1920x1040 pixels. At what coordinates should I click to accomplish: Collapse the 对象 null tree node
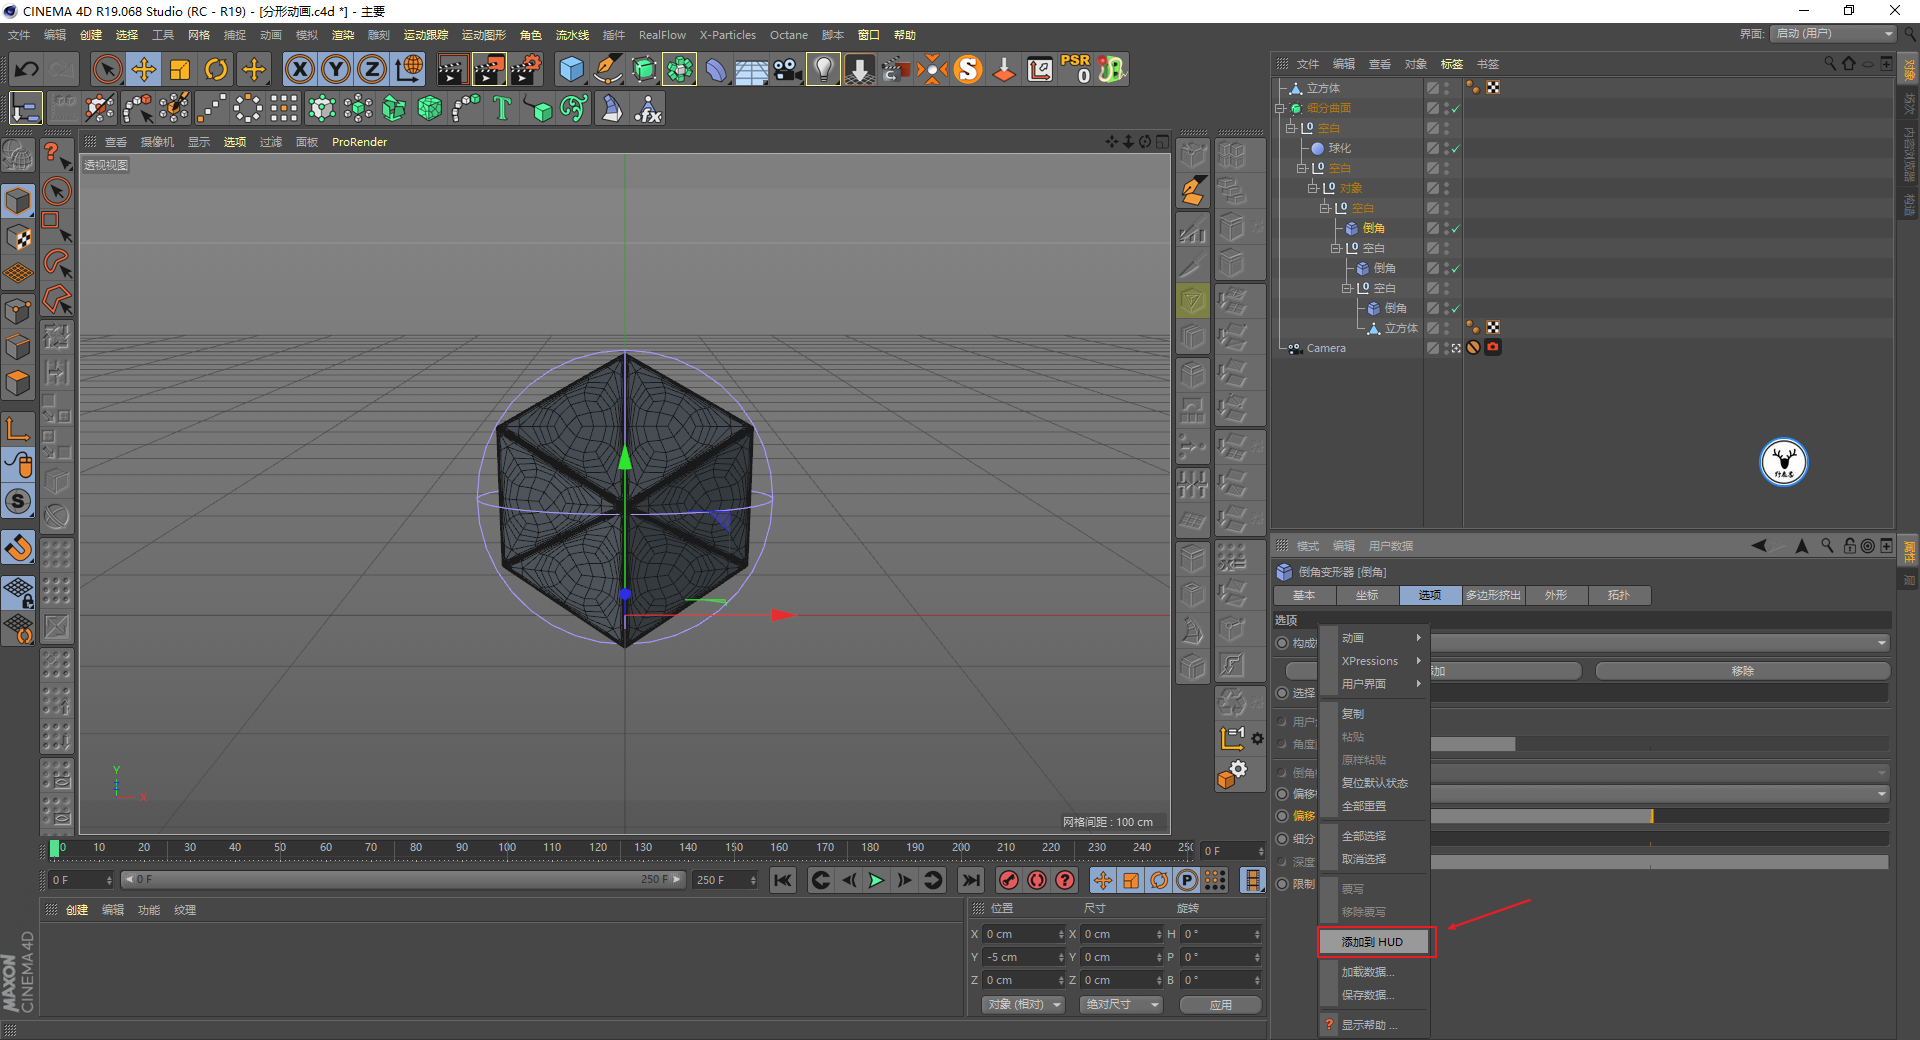(x=1313, y=188)
